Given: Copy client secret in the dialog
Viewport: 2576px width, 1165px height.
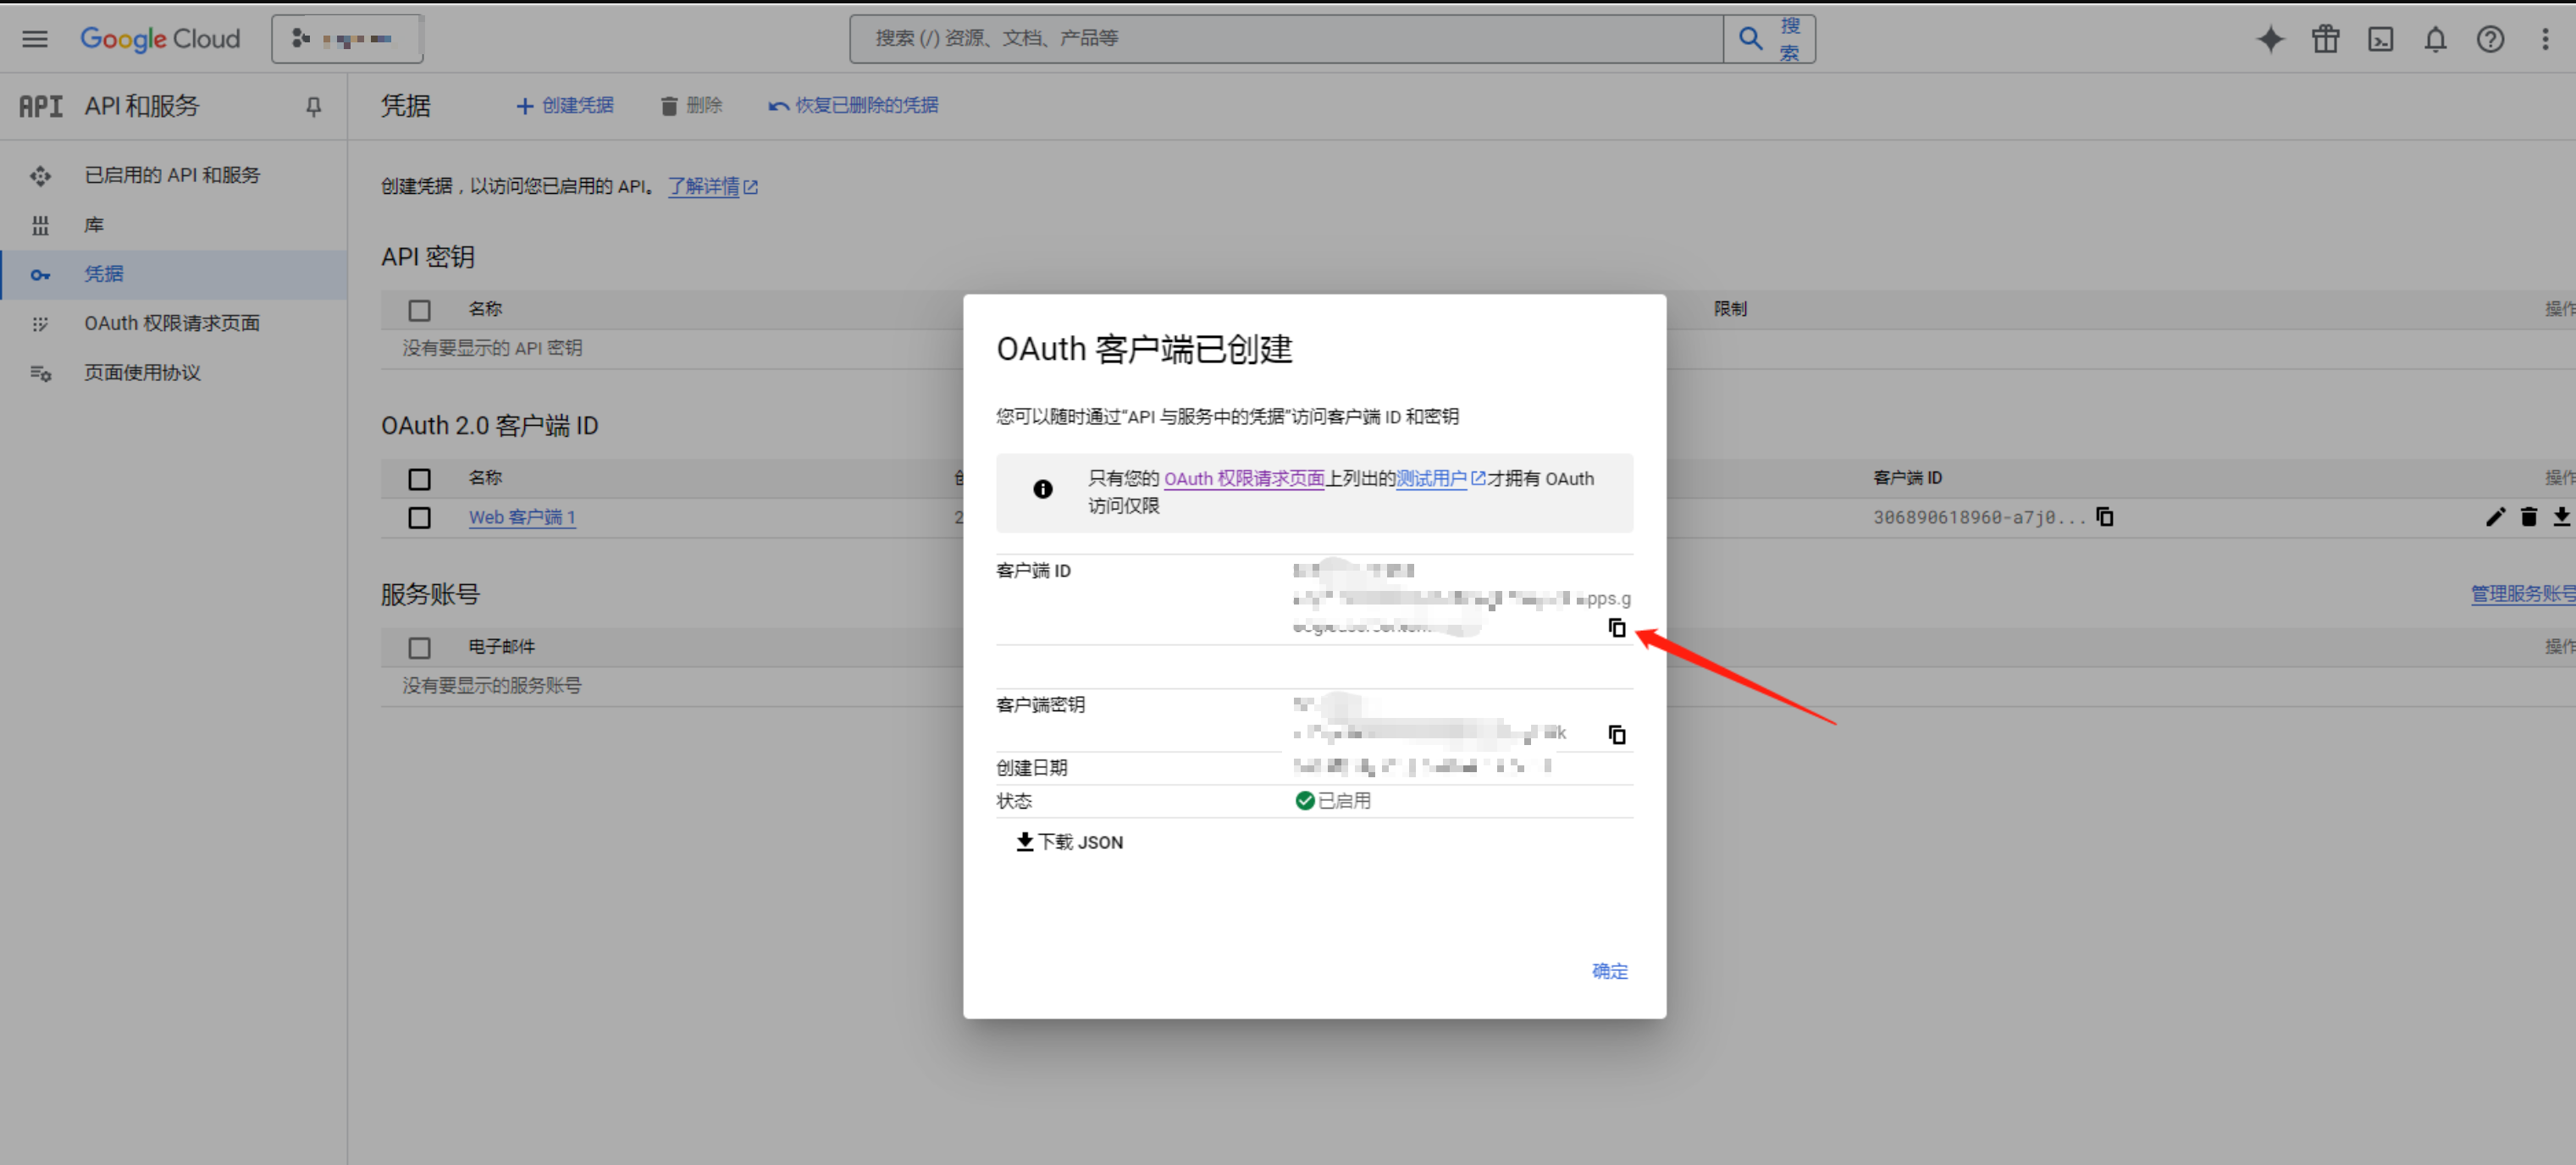Looking at the screenshot, I should tap(1617, 735).
